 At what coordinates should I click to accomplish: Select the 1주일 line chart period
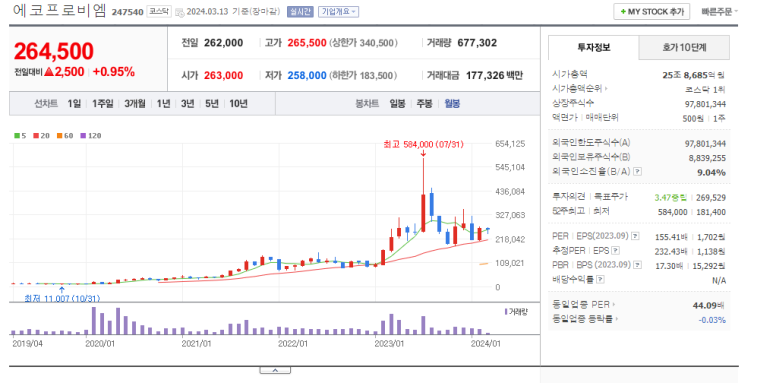103,104
